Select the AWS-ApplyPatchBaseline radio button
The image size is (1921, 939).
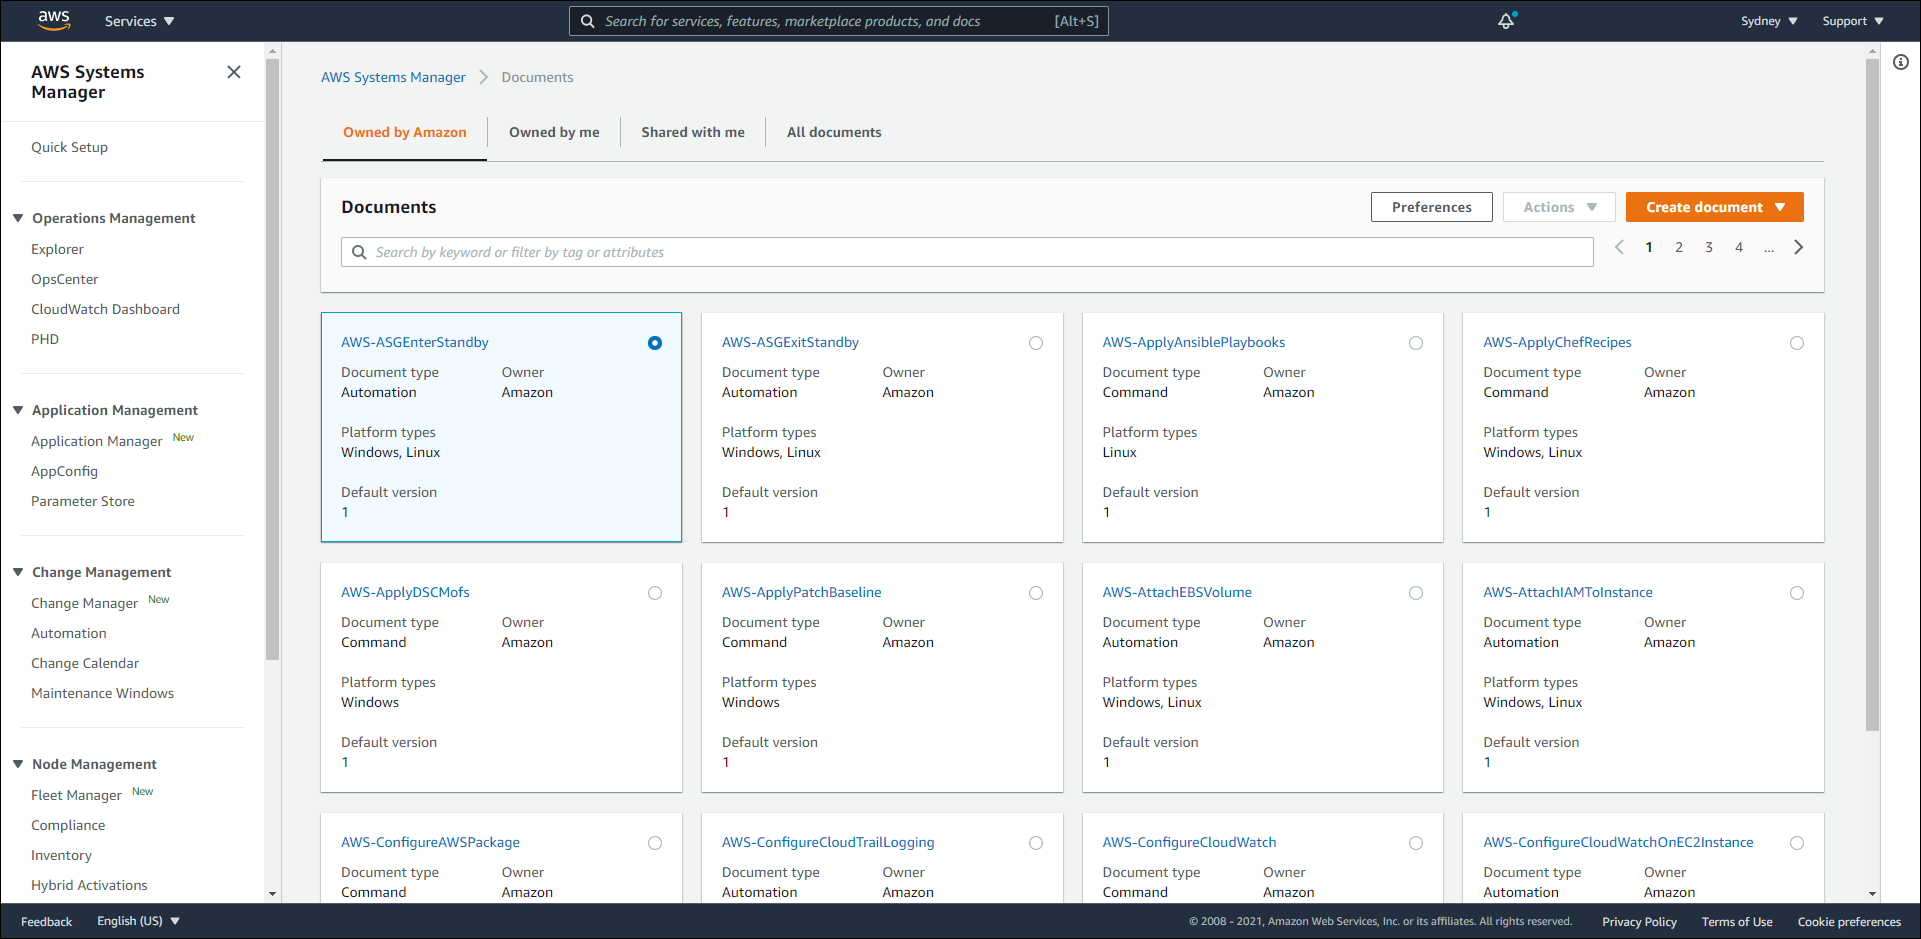tap(1036, 593)
